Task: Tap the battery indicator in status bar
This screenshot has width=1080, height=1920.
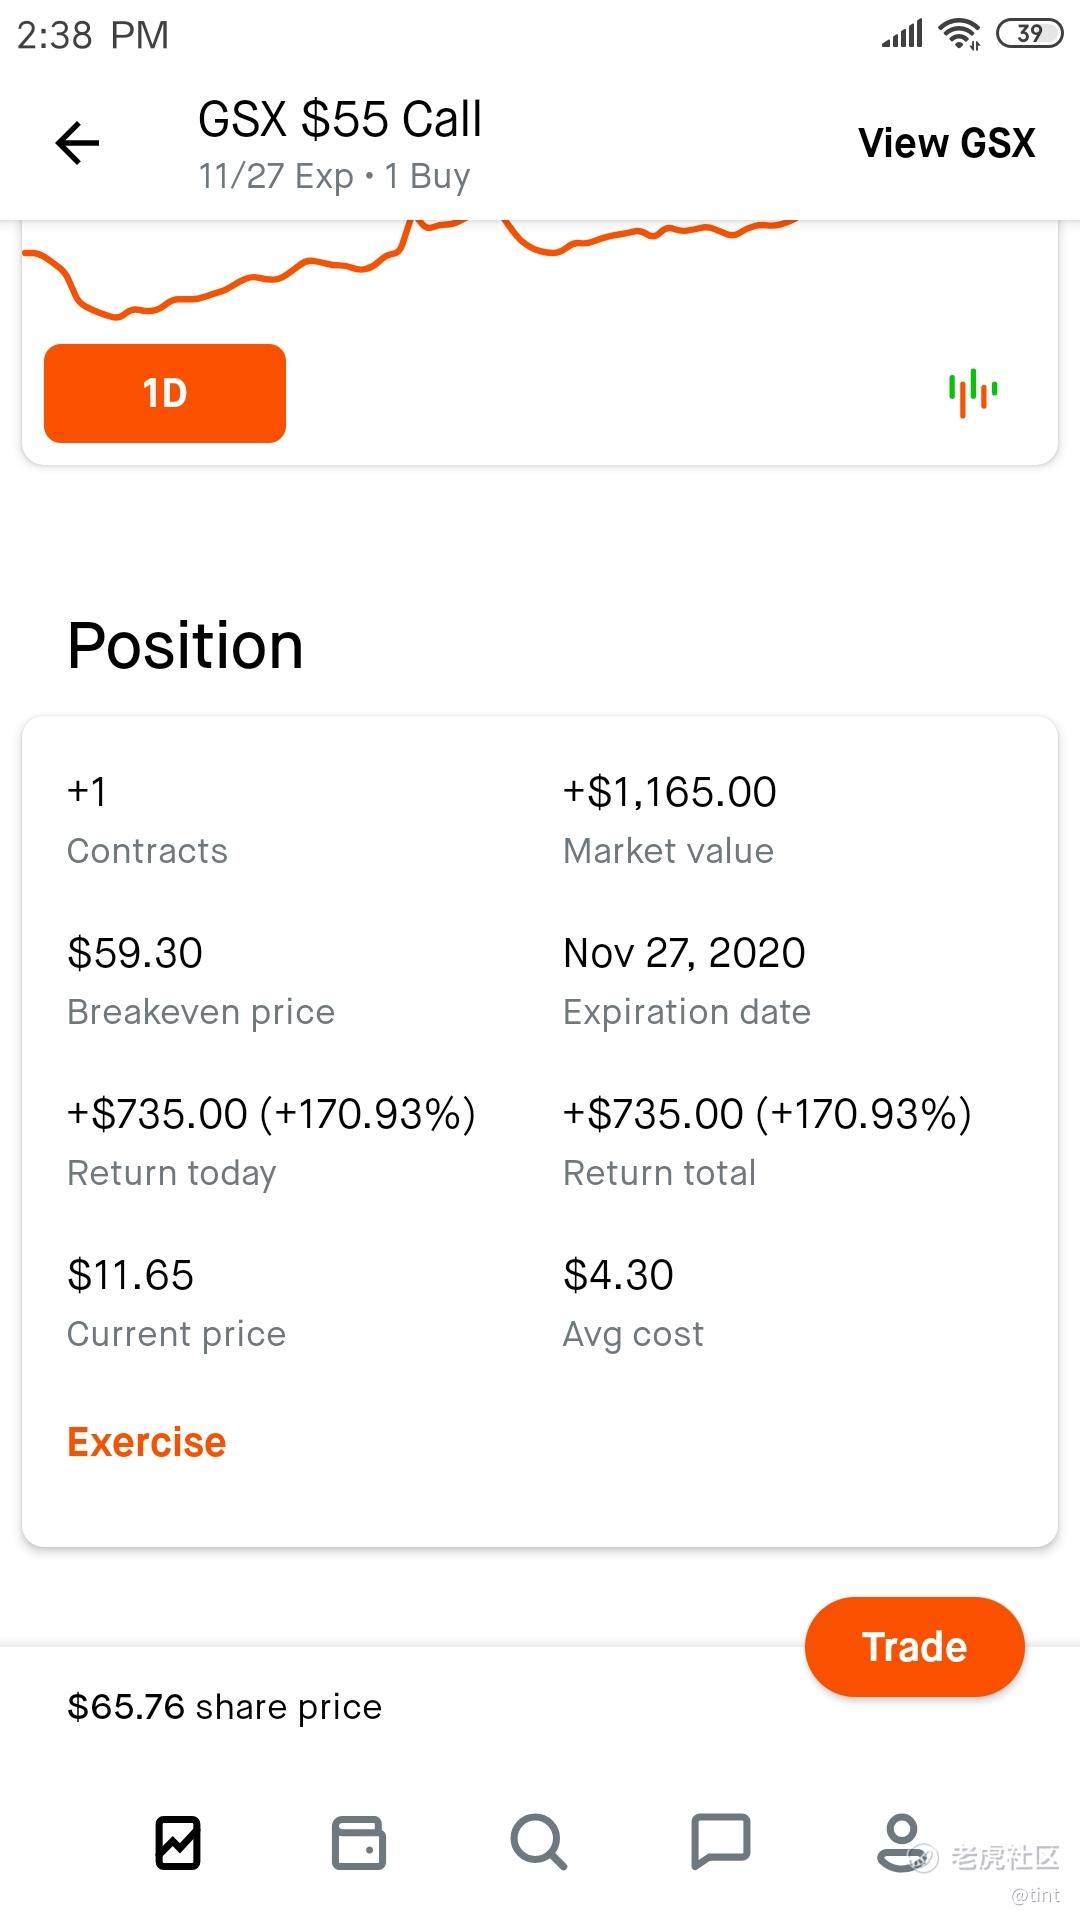Action: point(1029,34)
